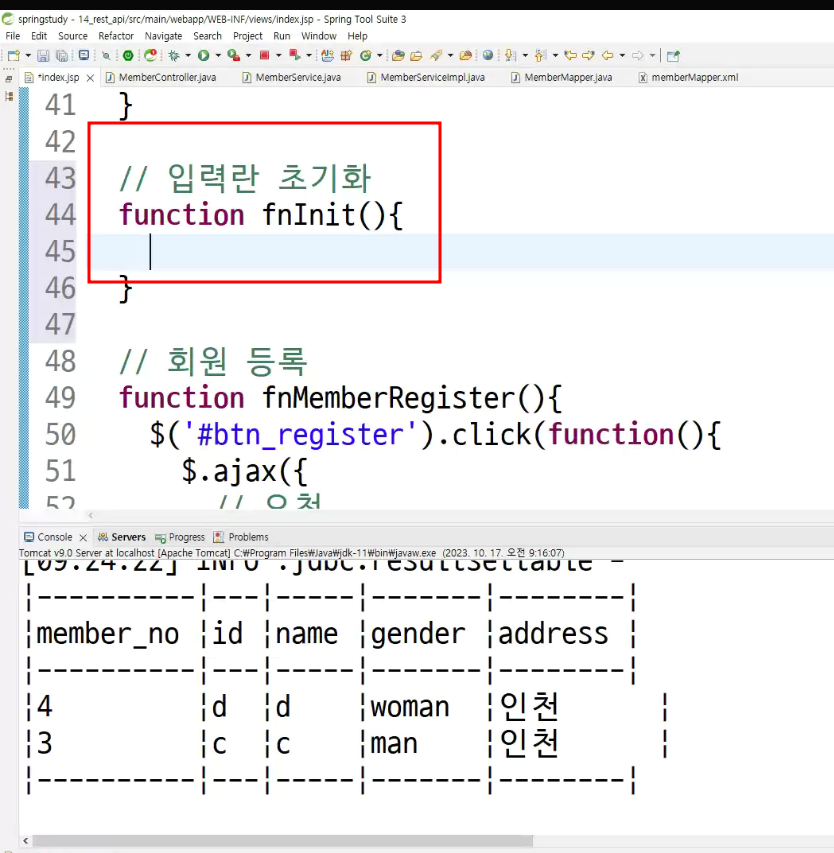This screenshot has width=834, height=853.
Task: Open the Search dropdown arrow
Action: tap(450, 55)
